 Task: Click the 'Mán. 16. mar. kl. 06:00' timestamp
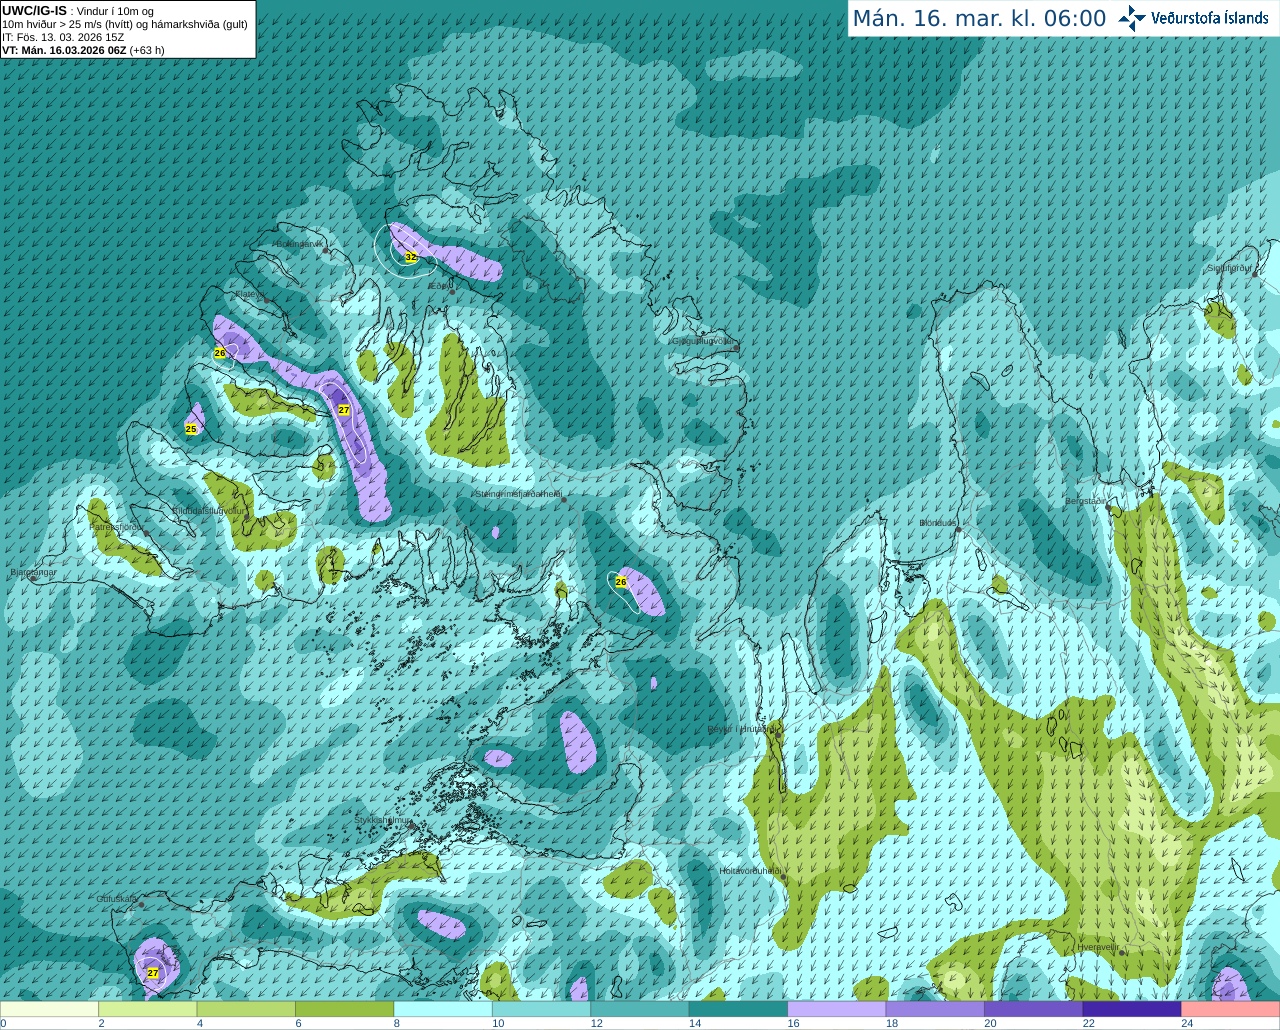(x=979, y=19)
